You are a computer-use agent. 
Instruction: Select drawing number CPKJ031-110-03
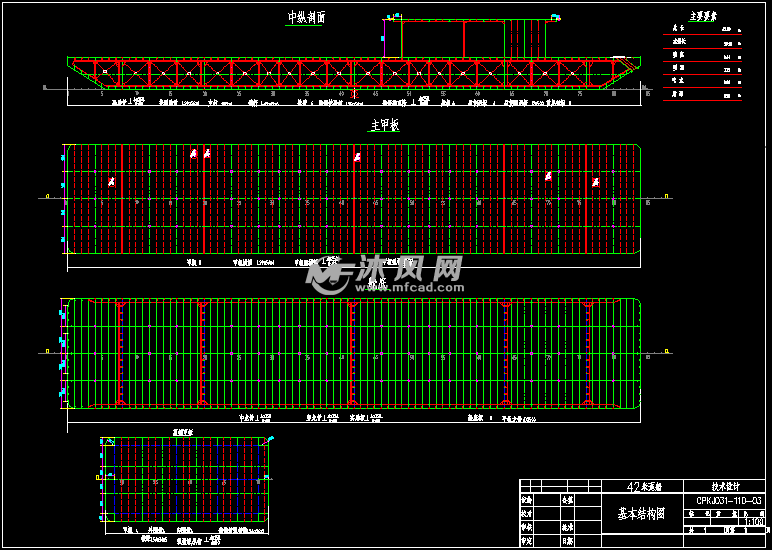[x=728, y=500]
